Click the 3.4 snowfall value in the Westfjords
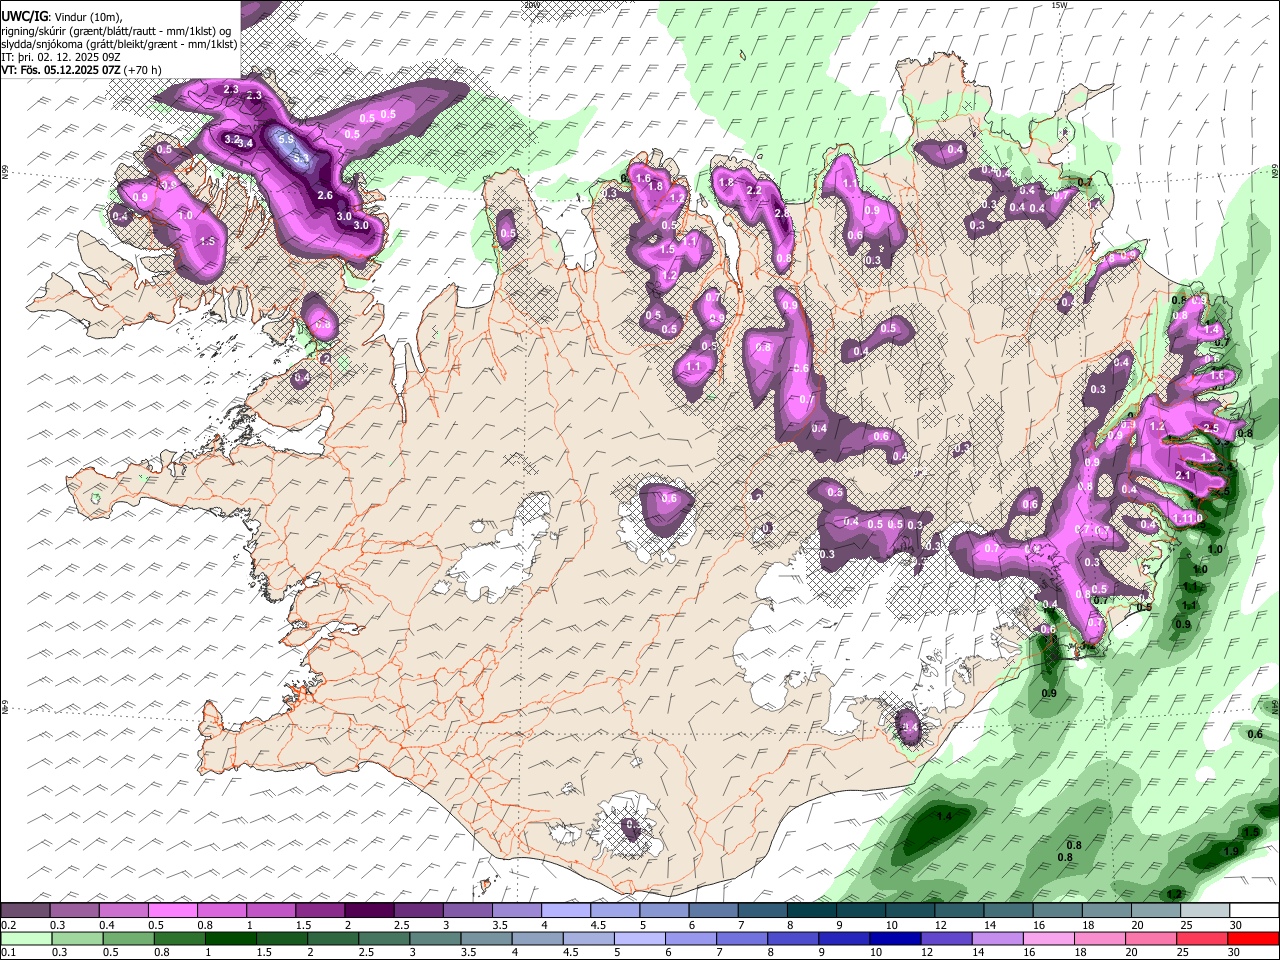Screen dimensions: 1280x960 [247, 144]
